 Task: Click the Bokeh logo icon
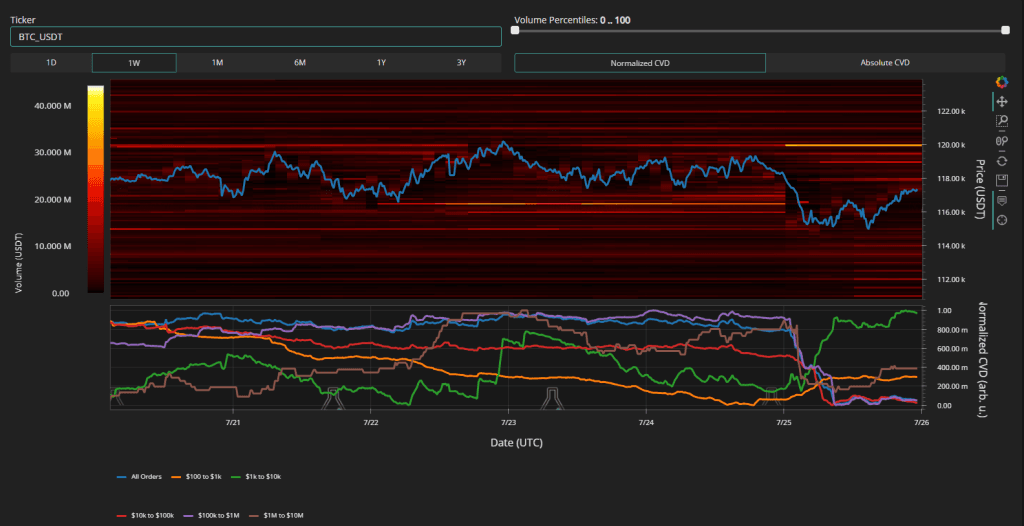point(1001,82)
